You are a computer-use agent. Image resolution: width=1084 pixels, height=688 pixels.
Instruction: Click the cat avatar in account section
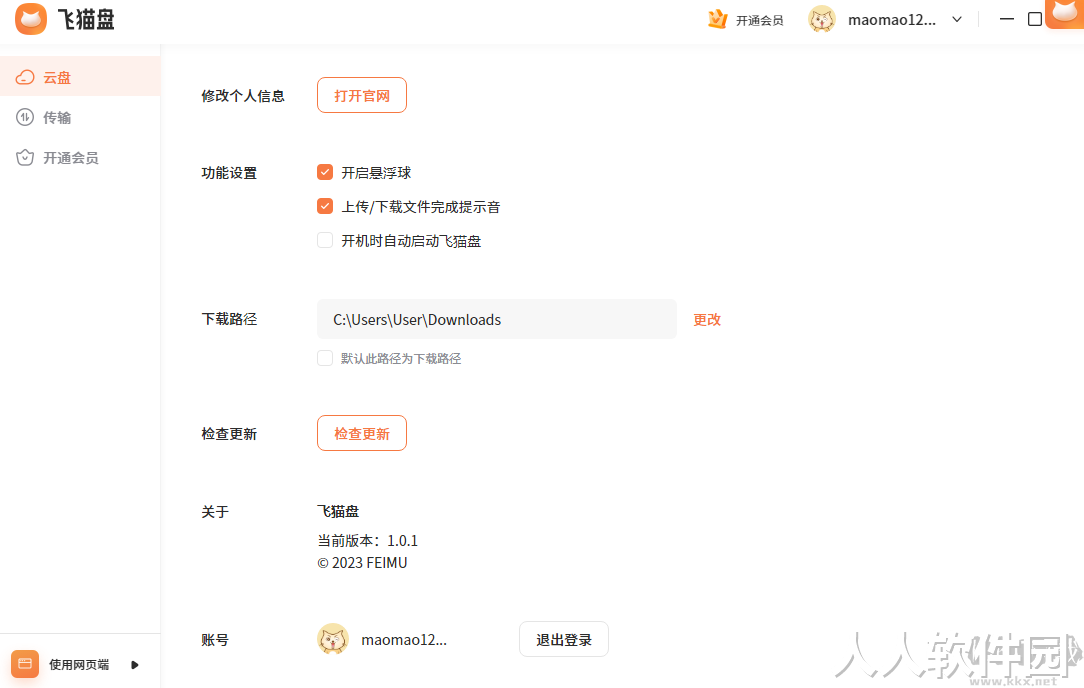point(333,639)
